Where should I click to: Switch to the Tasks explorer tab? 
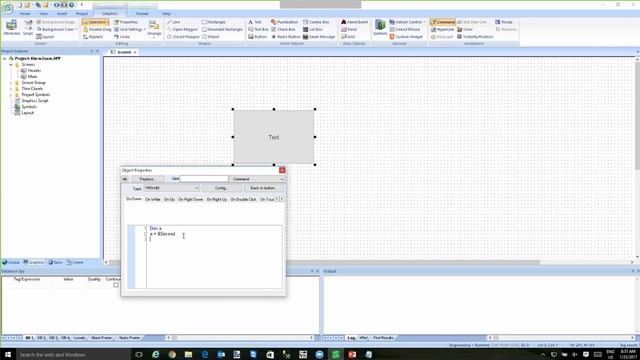pyautogui.click(x=56, y=262)
